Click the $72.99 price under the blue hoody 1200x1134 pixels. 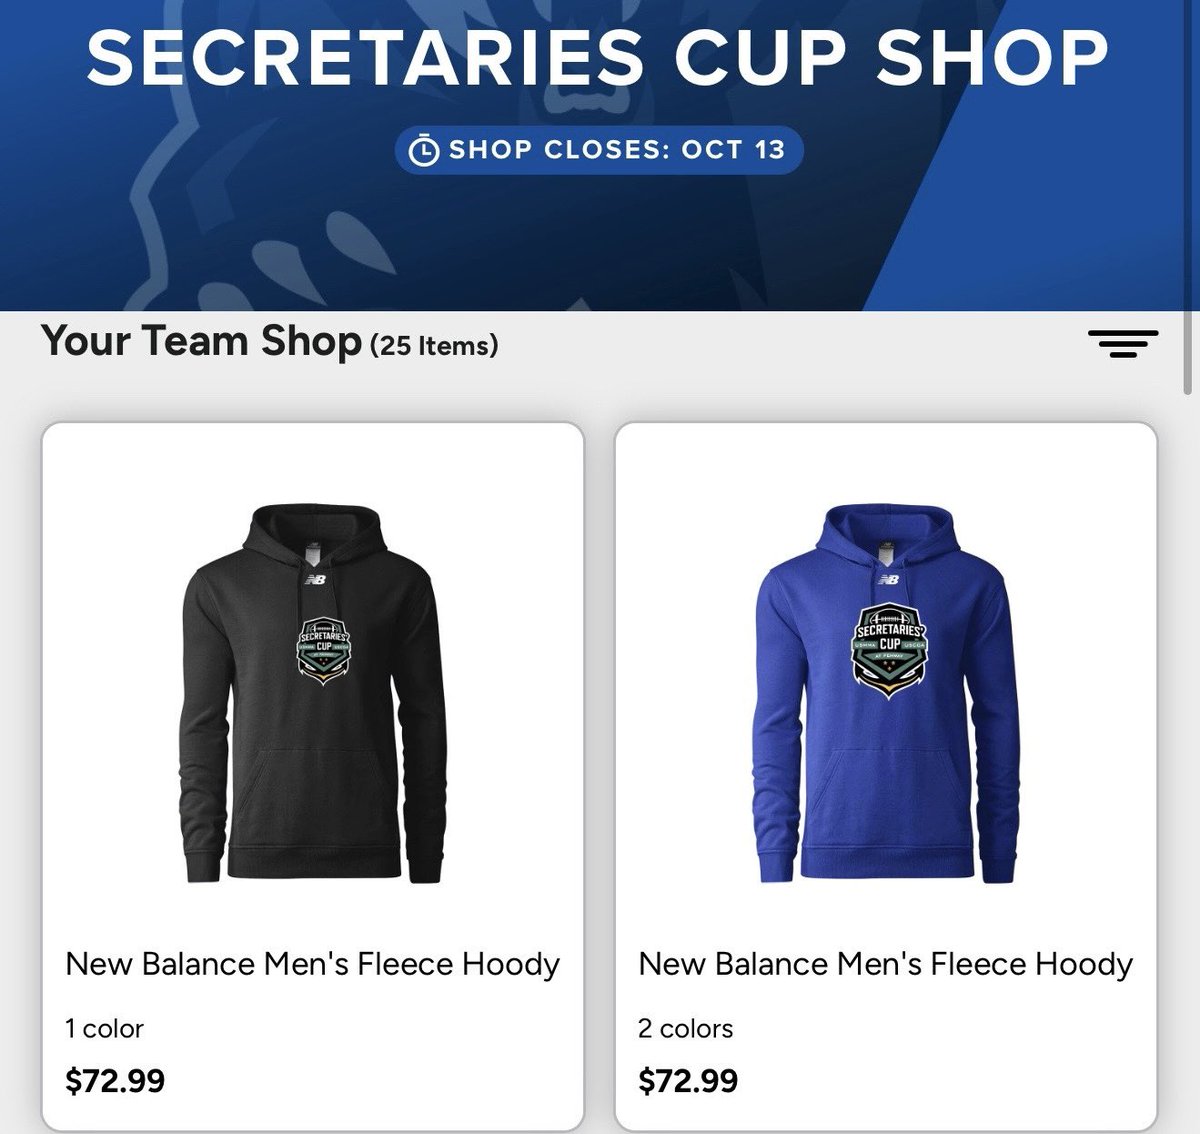[688, 1081]
